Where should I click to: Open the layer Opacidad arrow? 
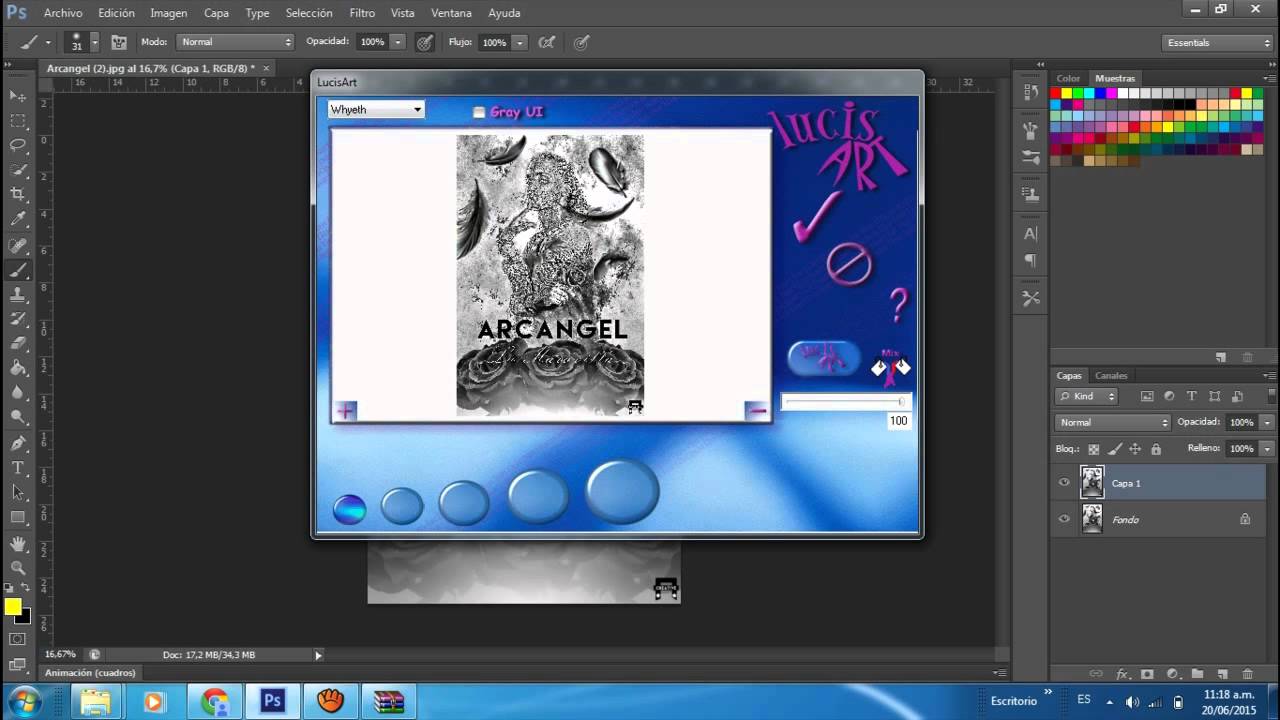1267,422
